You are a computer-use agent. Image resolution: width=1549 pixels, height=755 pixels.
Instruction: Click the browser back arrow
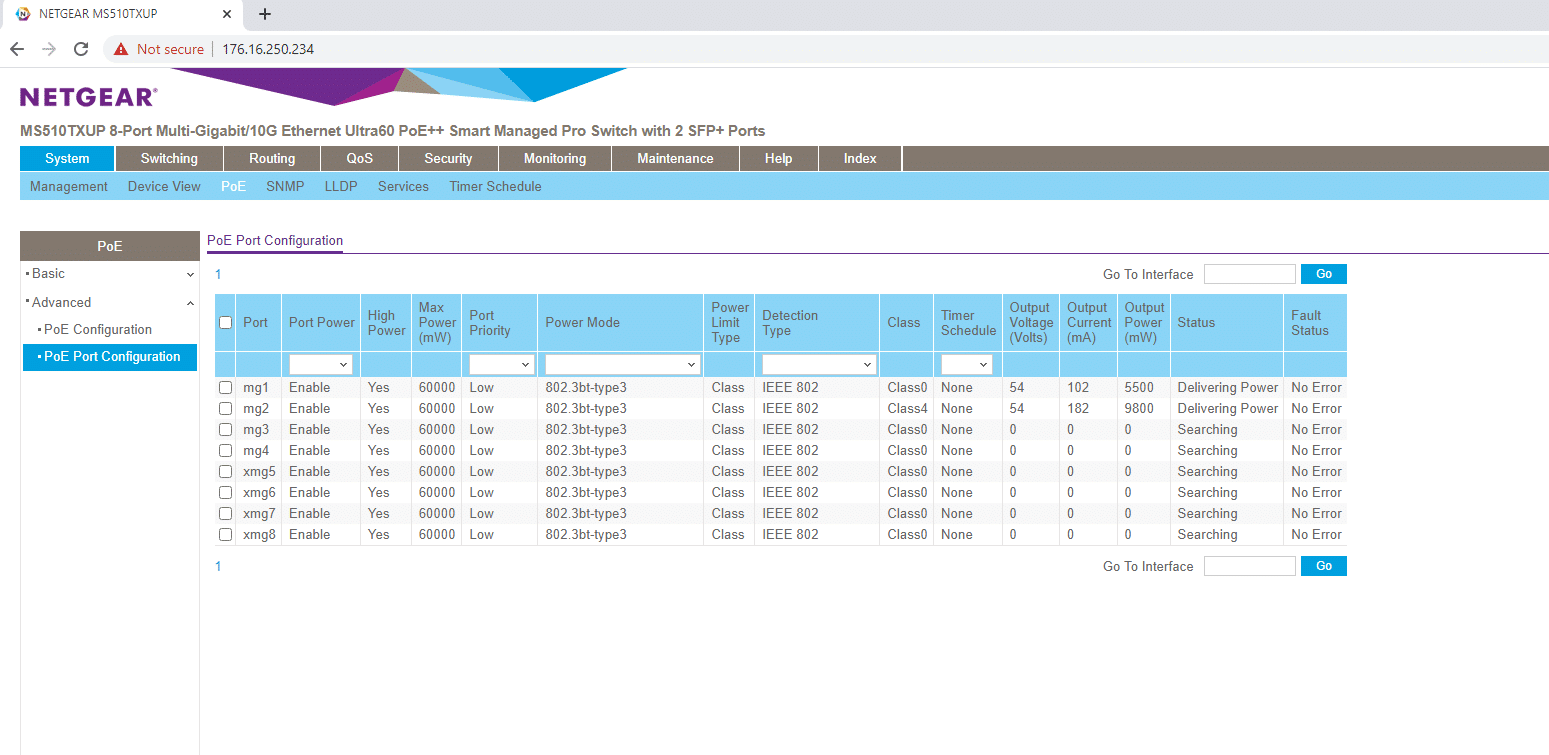[17, 49]
